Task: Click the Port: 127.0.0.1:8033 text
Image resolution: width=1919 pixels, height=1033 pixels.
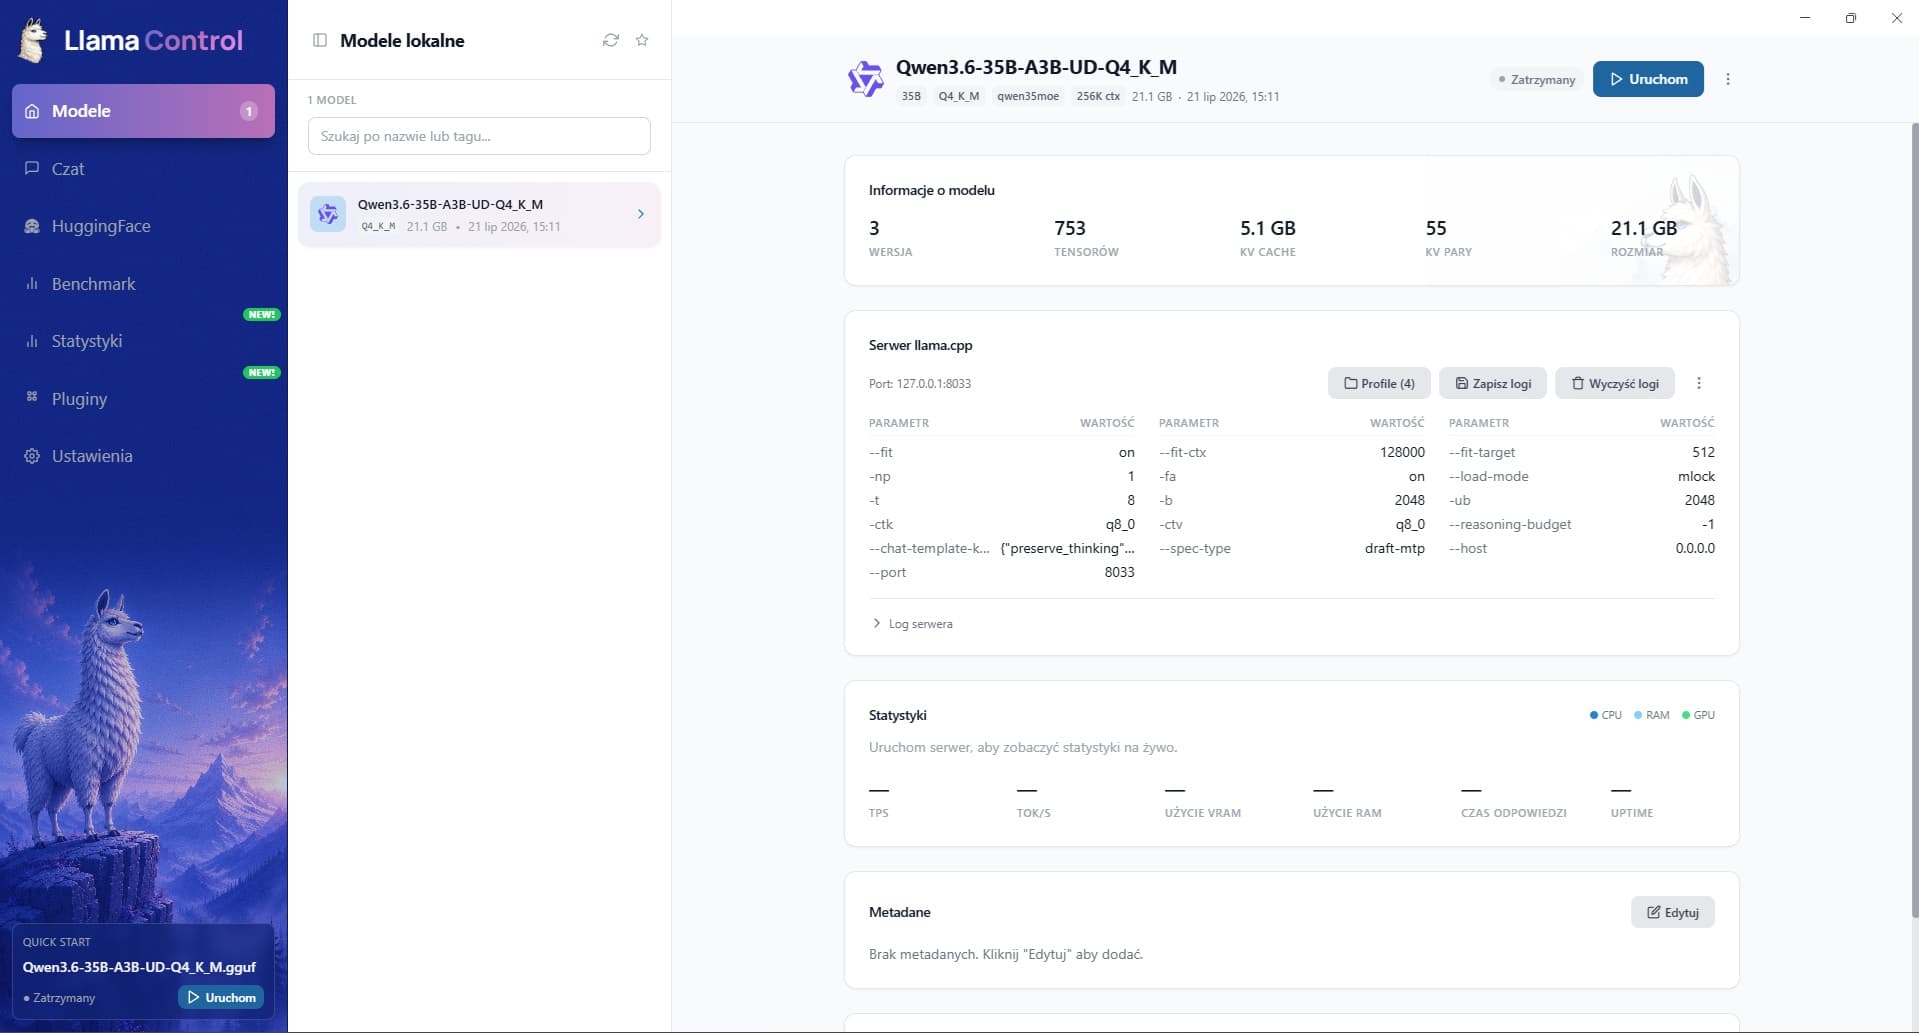Action: click(x=920, y=383)
